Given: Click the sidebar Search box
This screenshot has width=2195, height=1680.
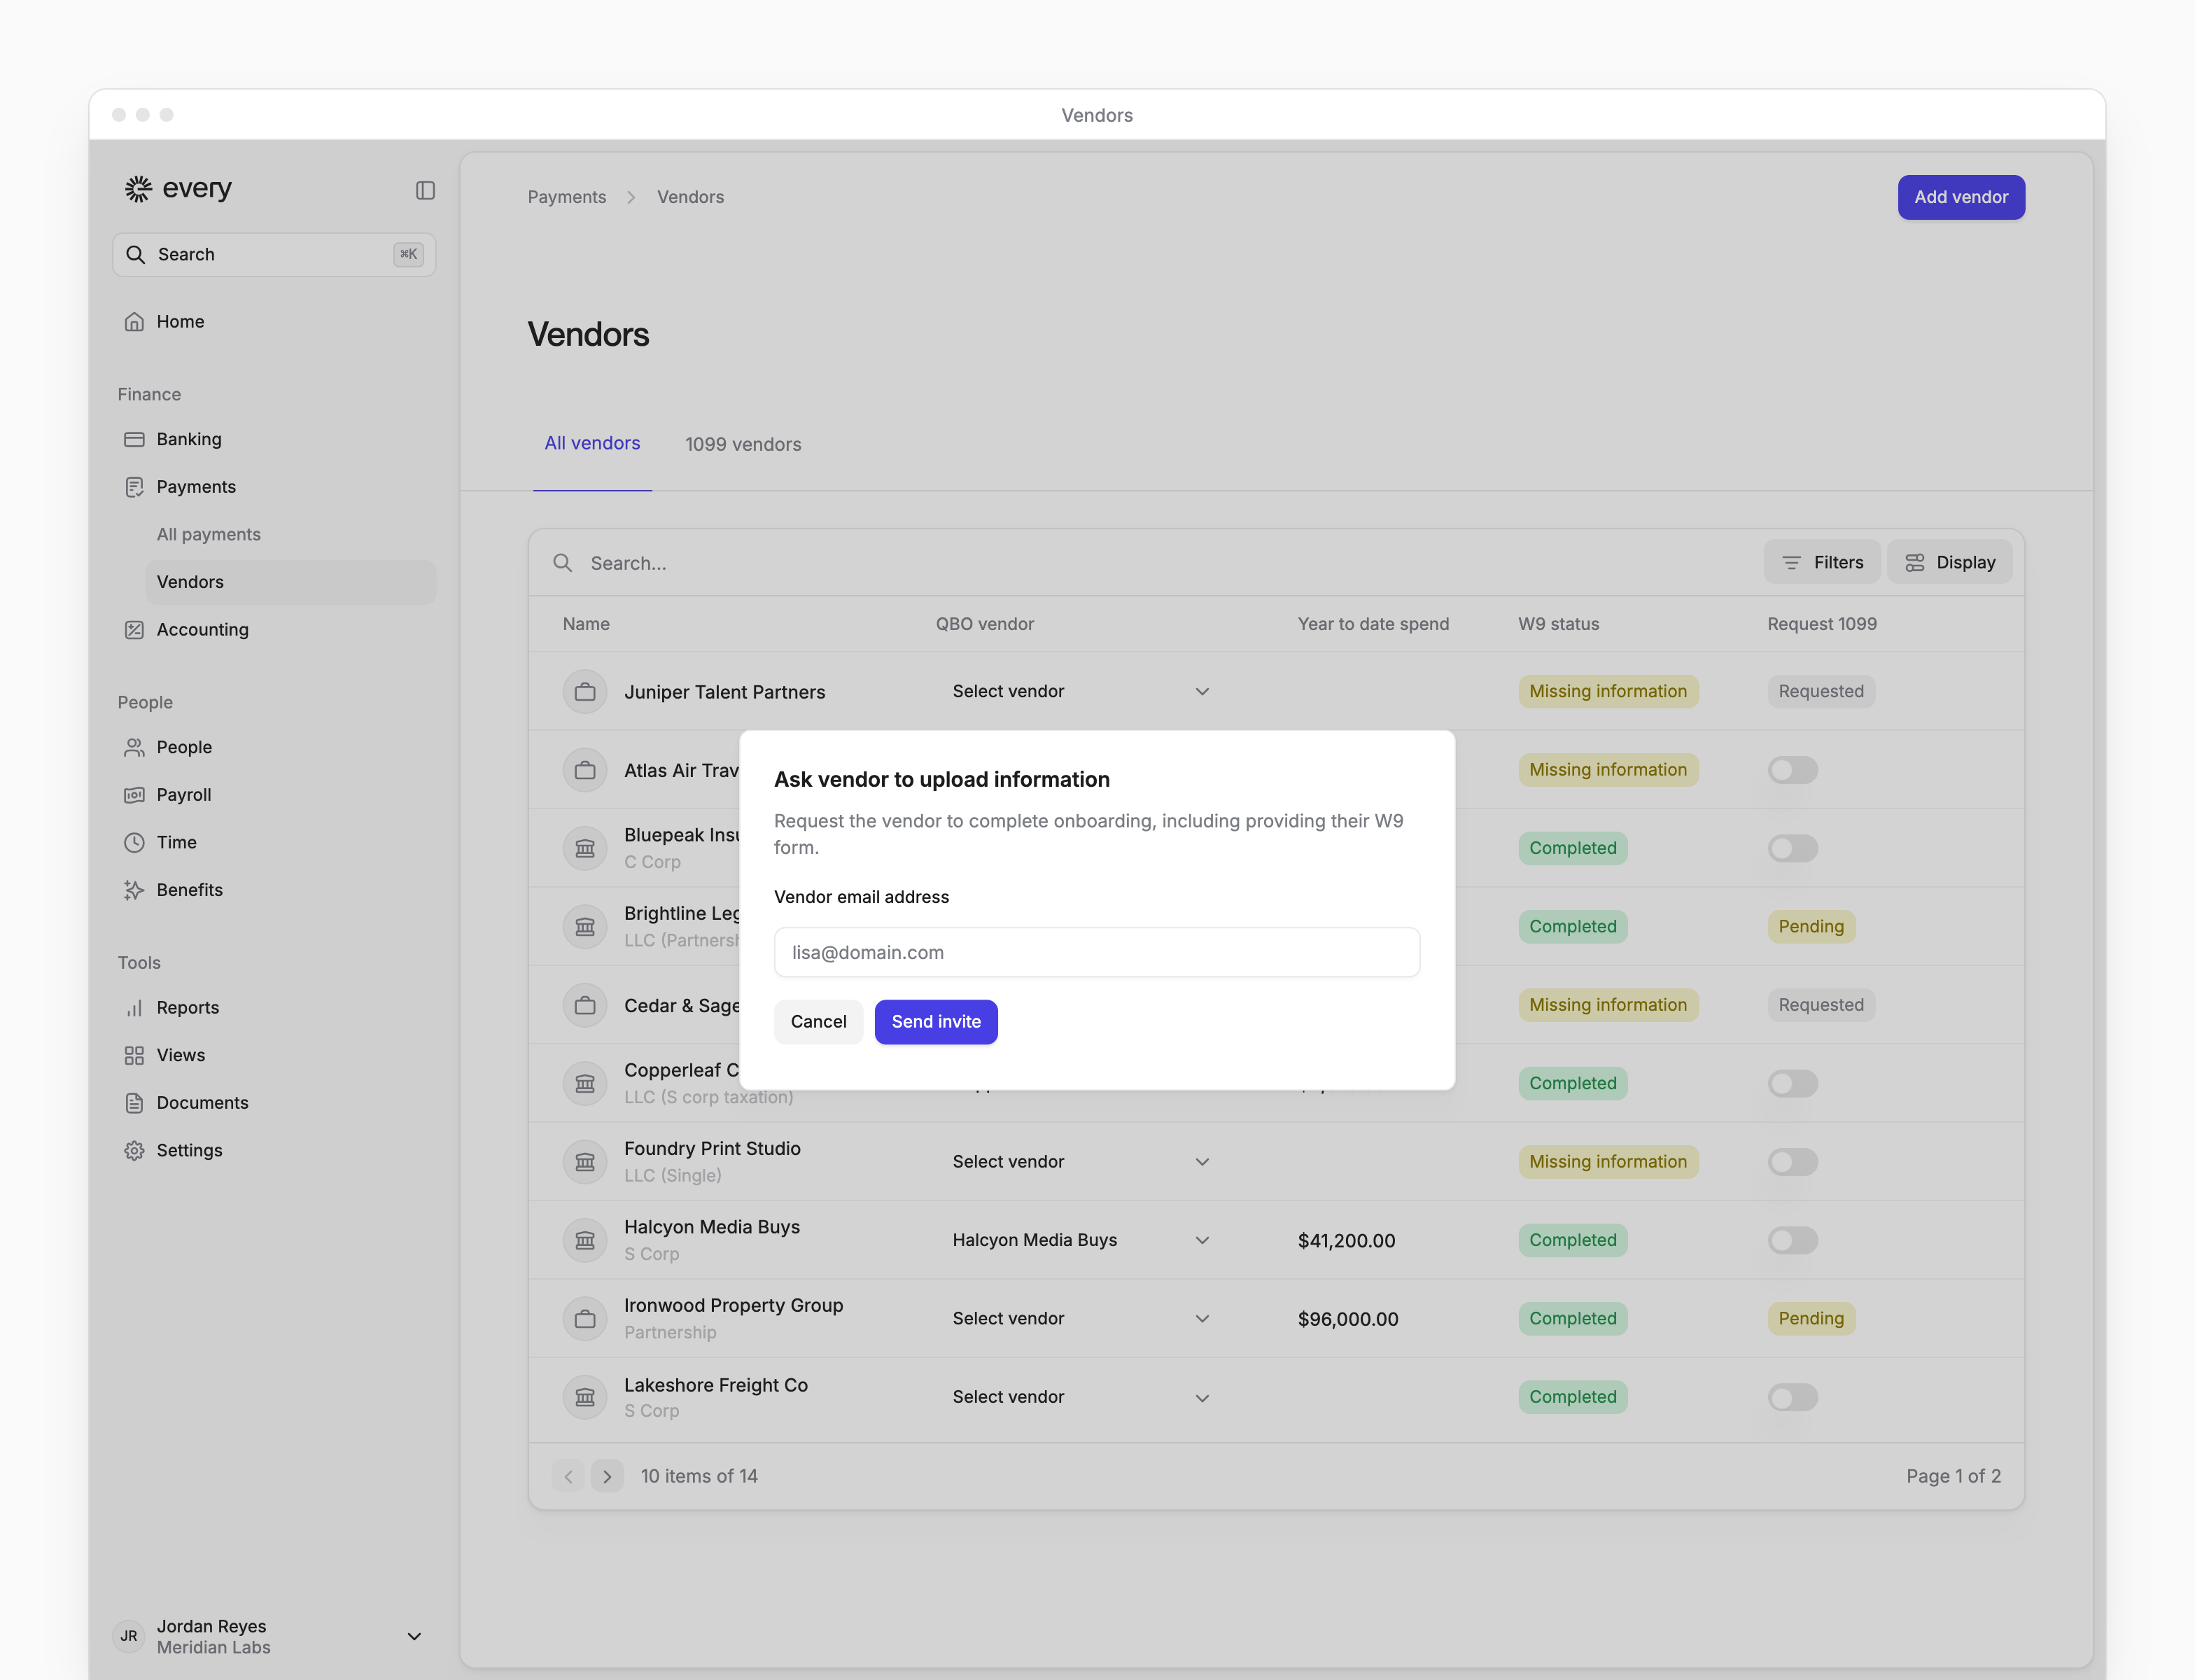Looking at the screenshot, I should [274, 254].
